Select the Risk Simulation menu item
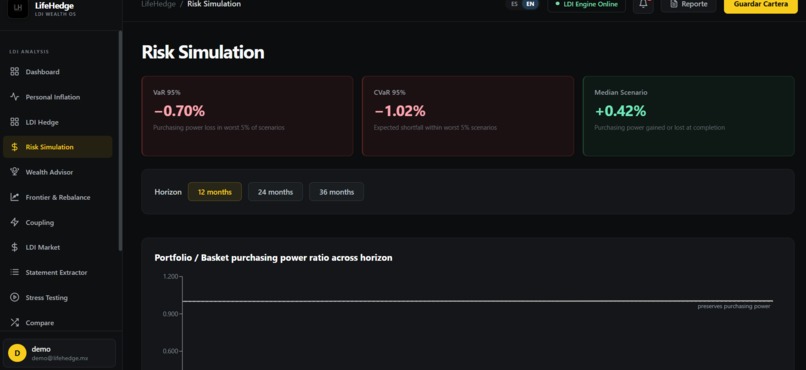Image resolution: width=806 pixels, height=370 pixels. (58, 147)
